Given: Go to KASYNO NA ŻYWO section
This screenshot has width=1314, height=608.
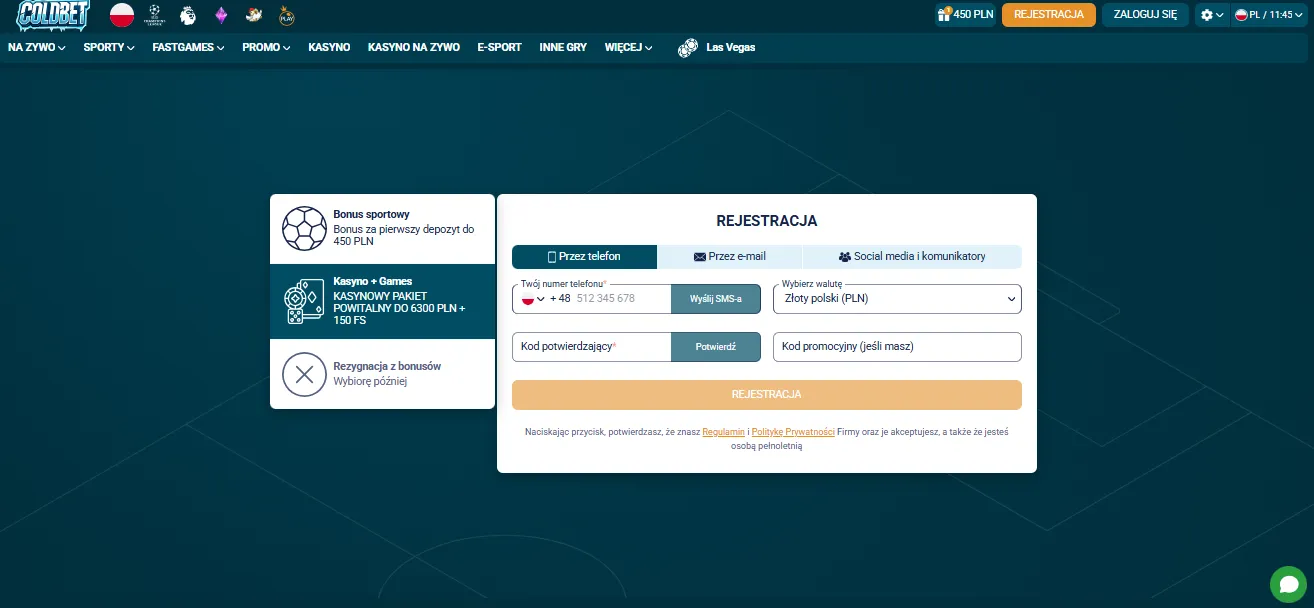Looking at the screenshot, I should [x=414, y=47].
